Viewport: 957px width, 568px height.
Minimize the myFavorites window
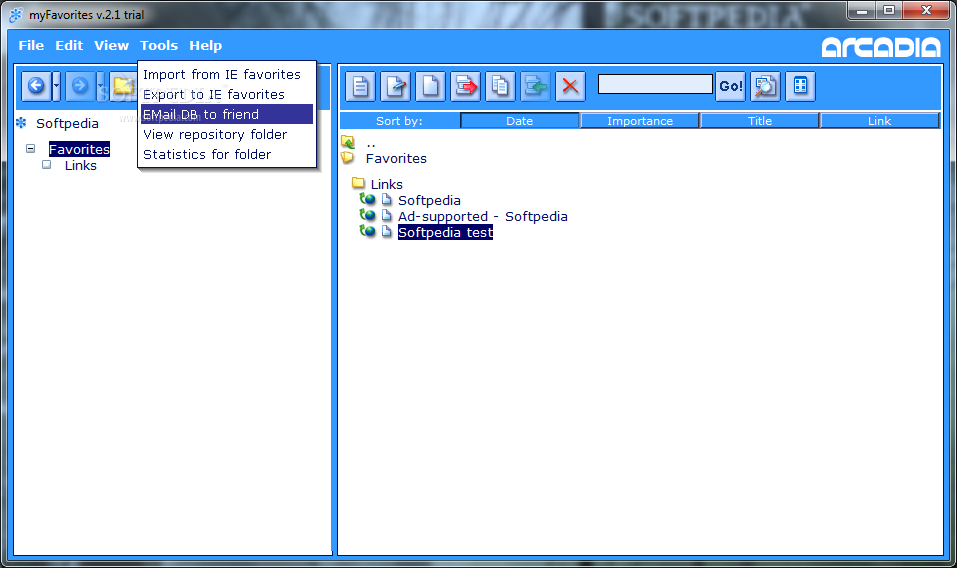pos(862,10)
